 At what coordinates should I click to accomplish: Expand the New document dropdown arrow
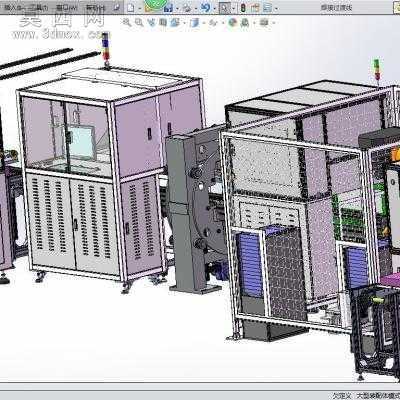pyautogui.click(x=140, y=8)
